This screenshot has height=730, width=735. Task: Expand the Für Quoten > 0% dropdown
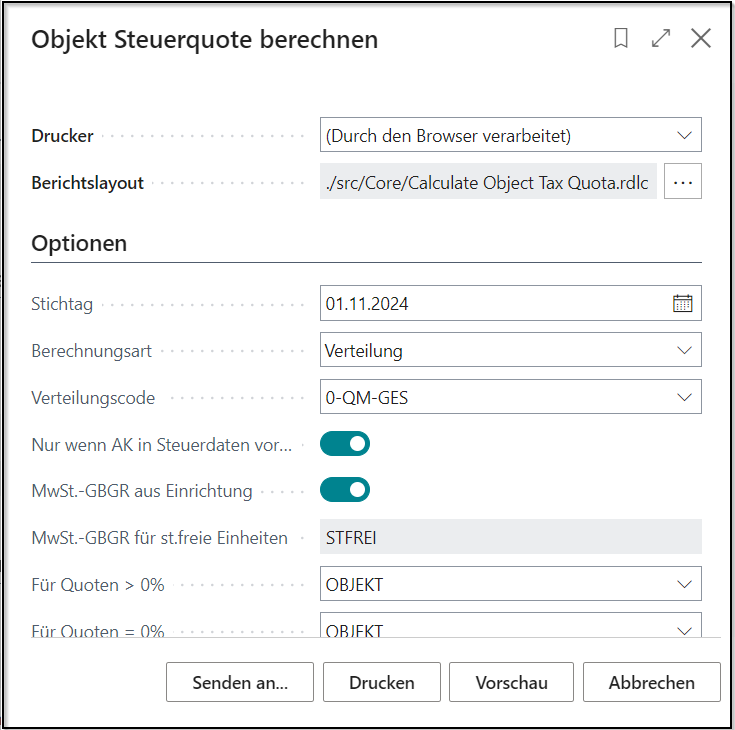511,584
